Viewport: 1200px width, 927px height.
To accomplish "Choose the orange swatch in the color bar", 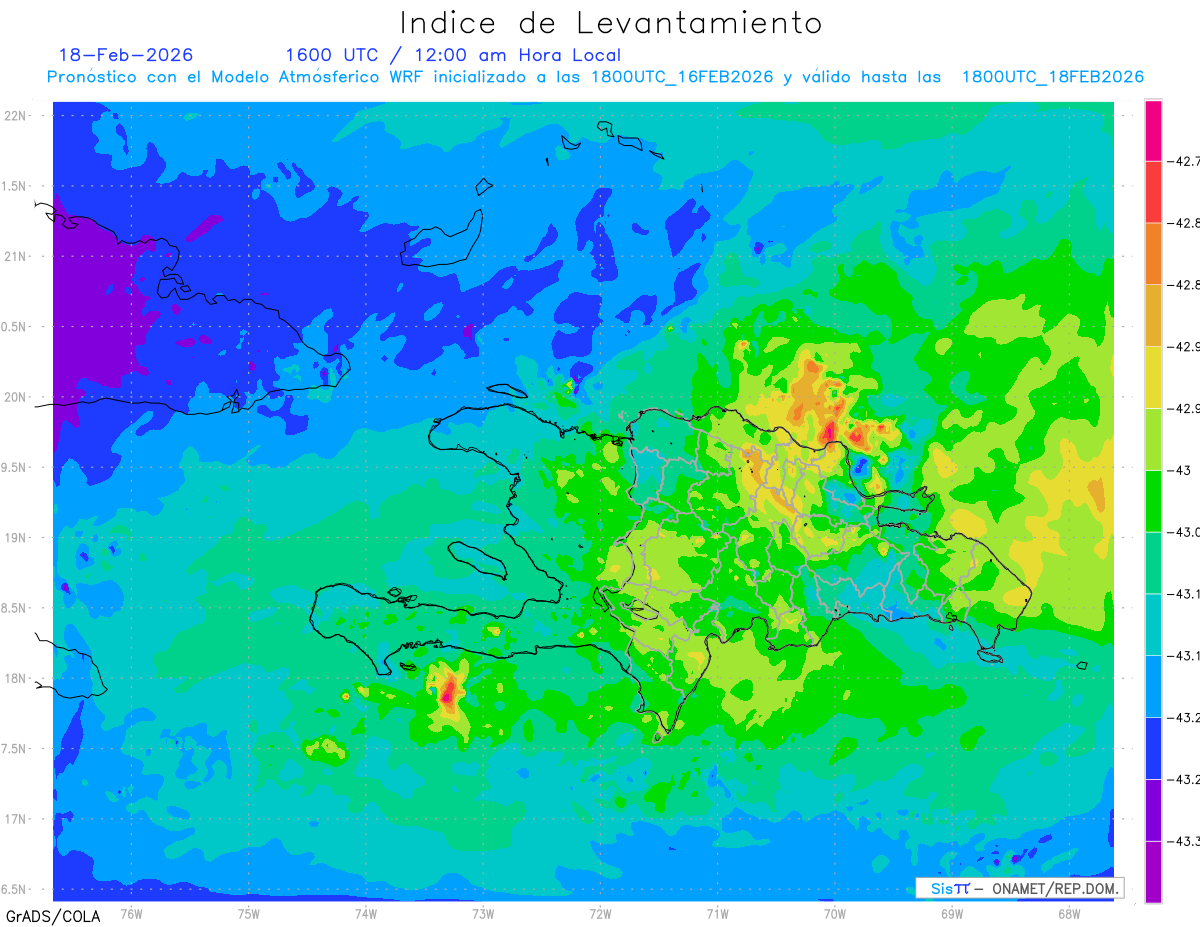I will point(1153,254).
